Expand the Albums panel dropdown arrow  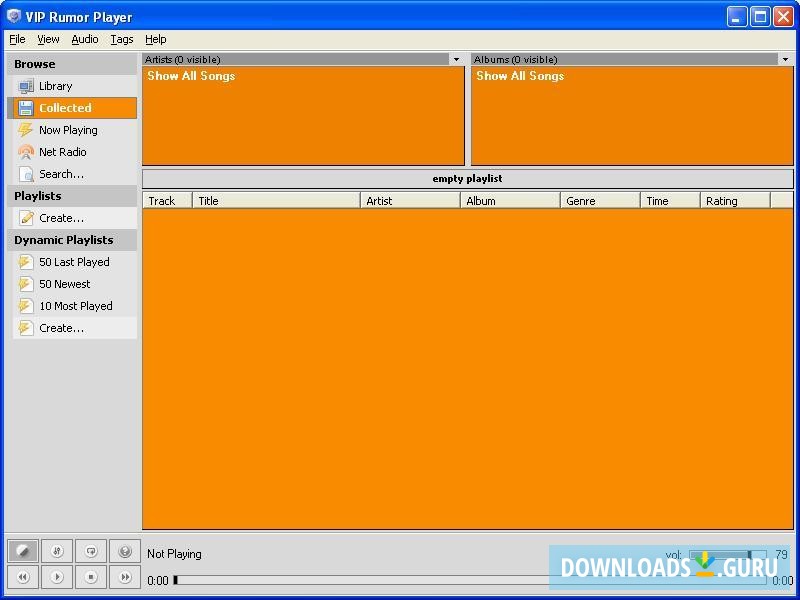[x=785, y=60]
